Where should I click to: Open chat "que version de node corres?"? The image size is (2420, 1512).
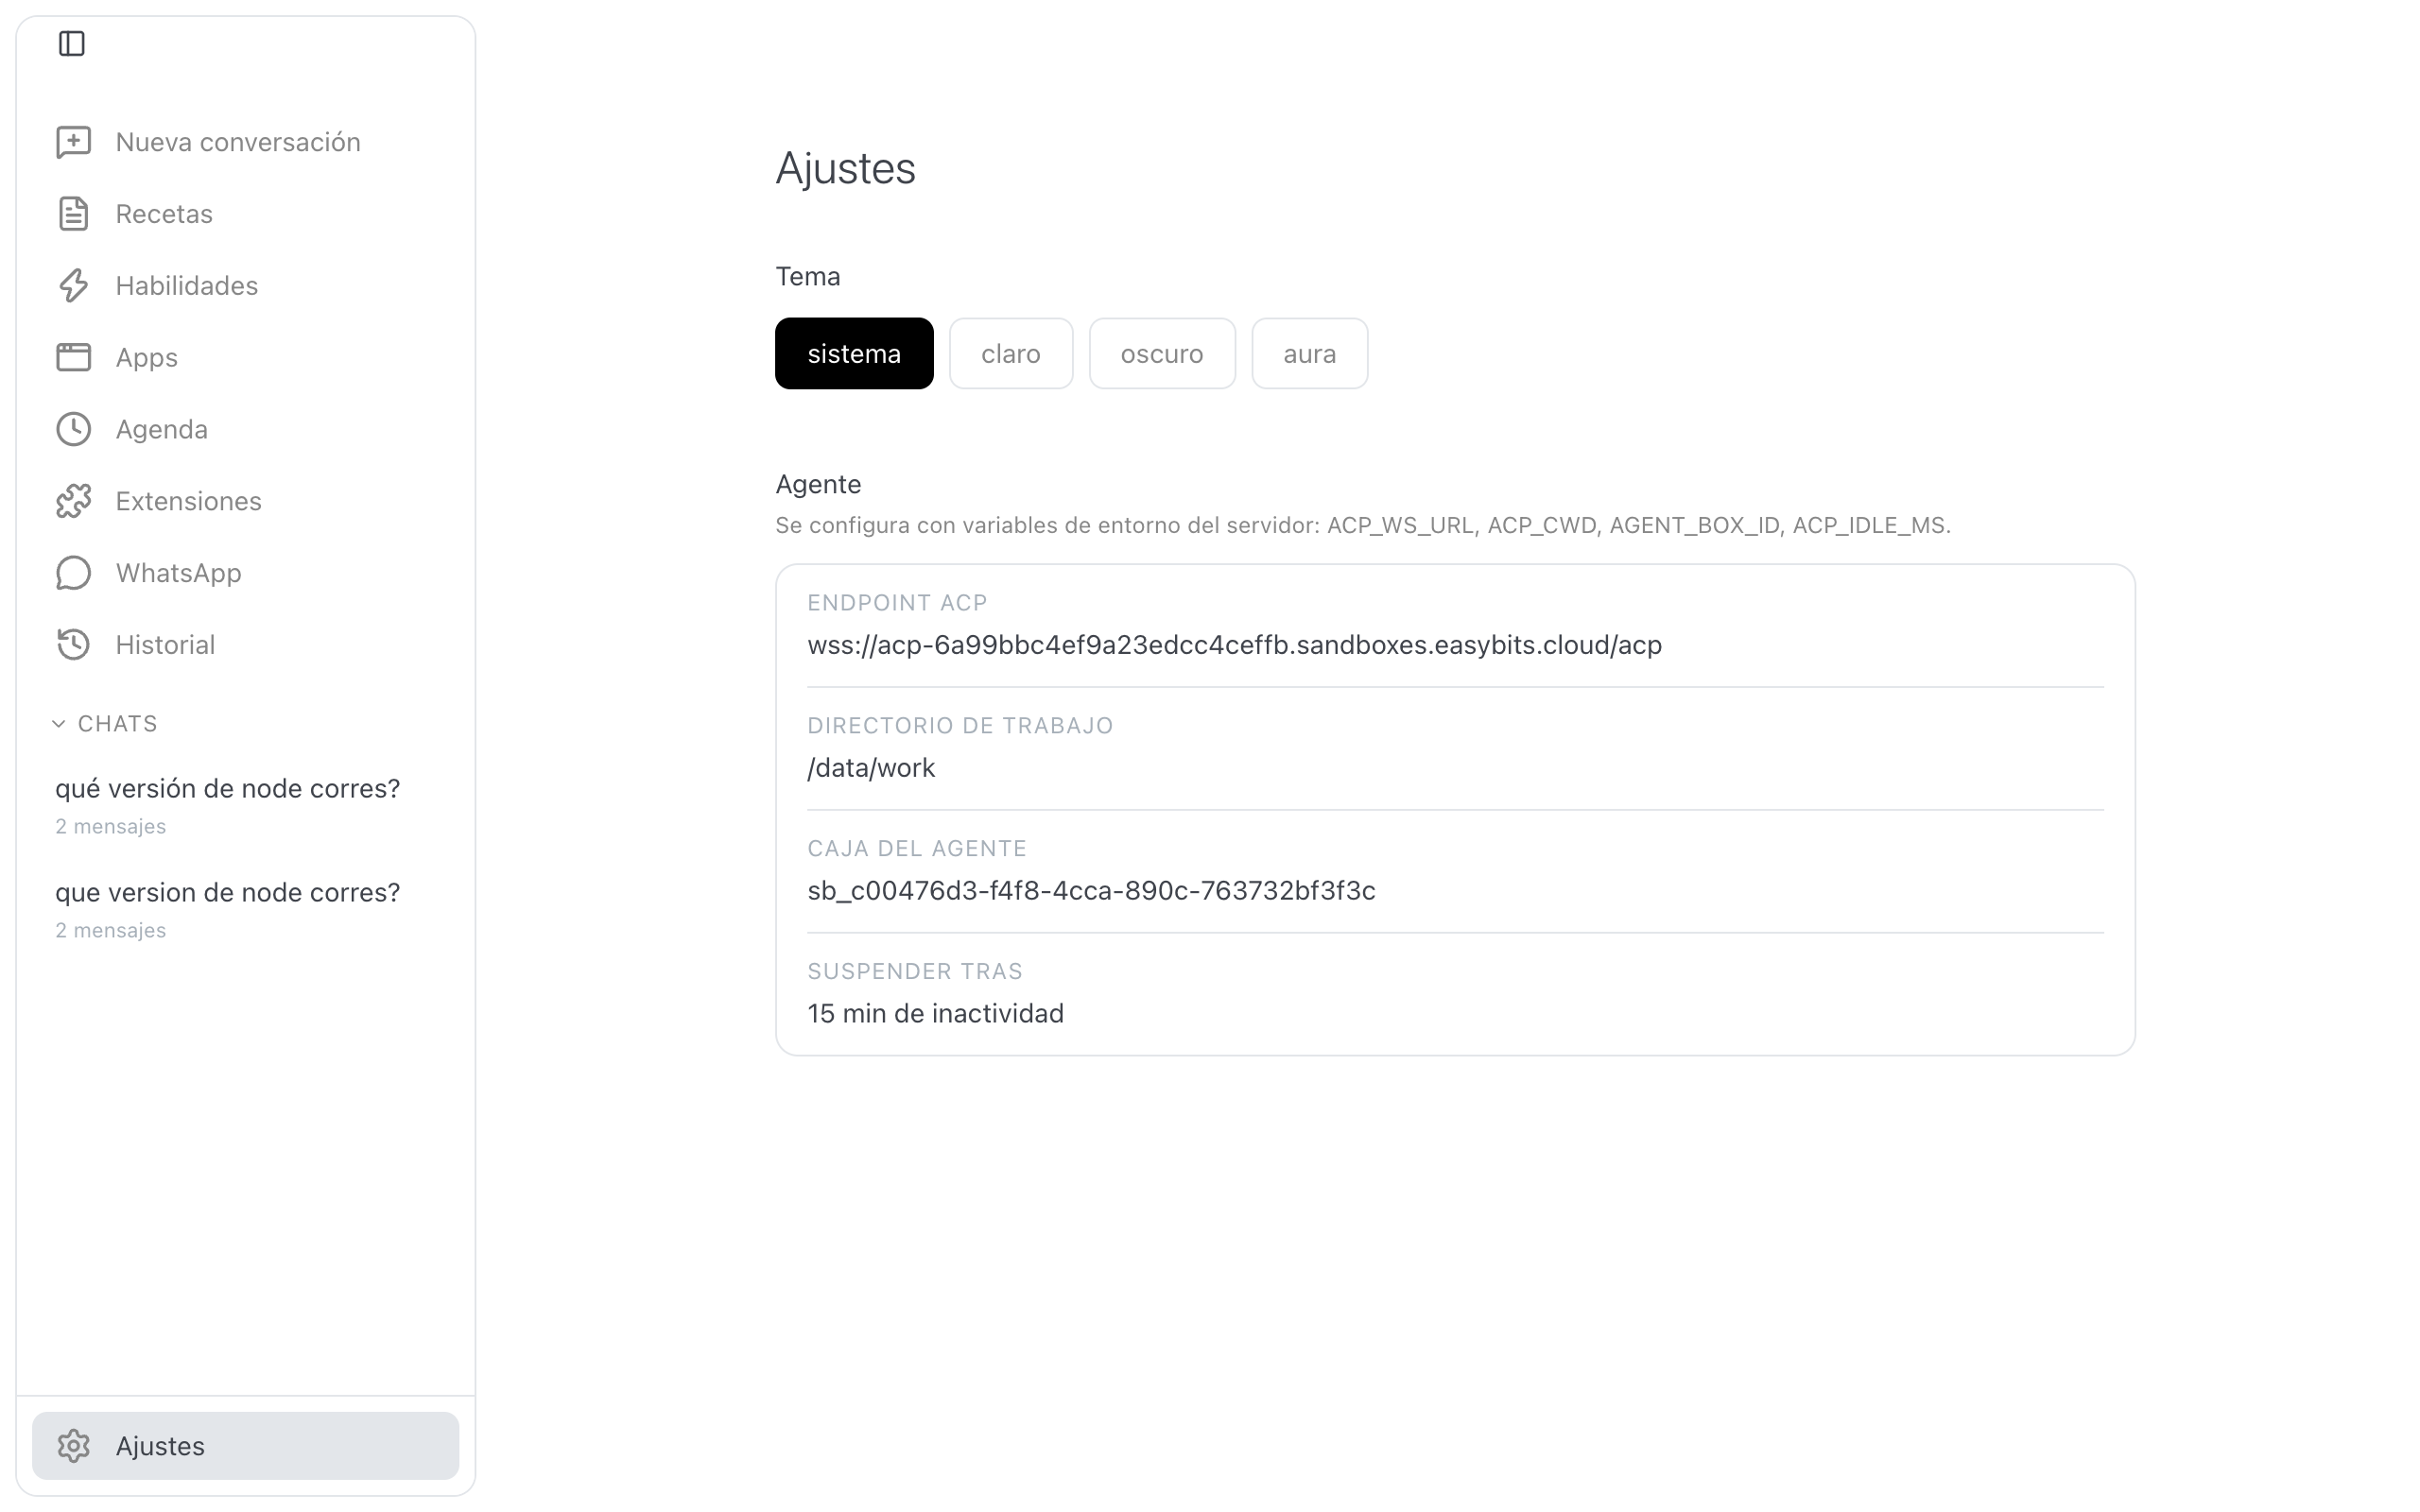[227, 909]
